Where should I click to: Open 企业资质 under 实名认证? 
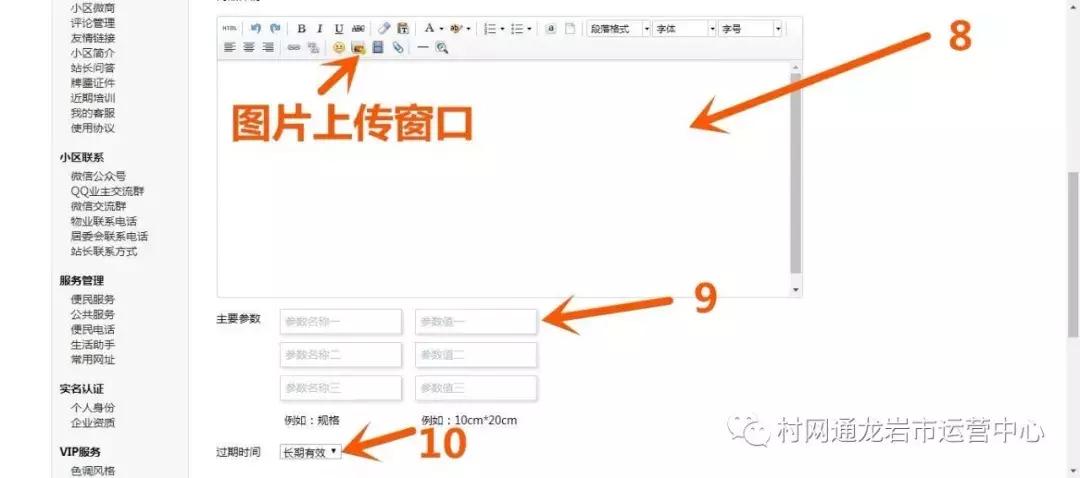coord(93,423)
